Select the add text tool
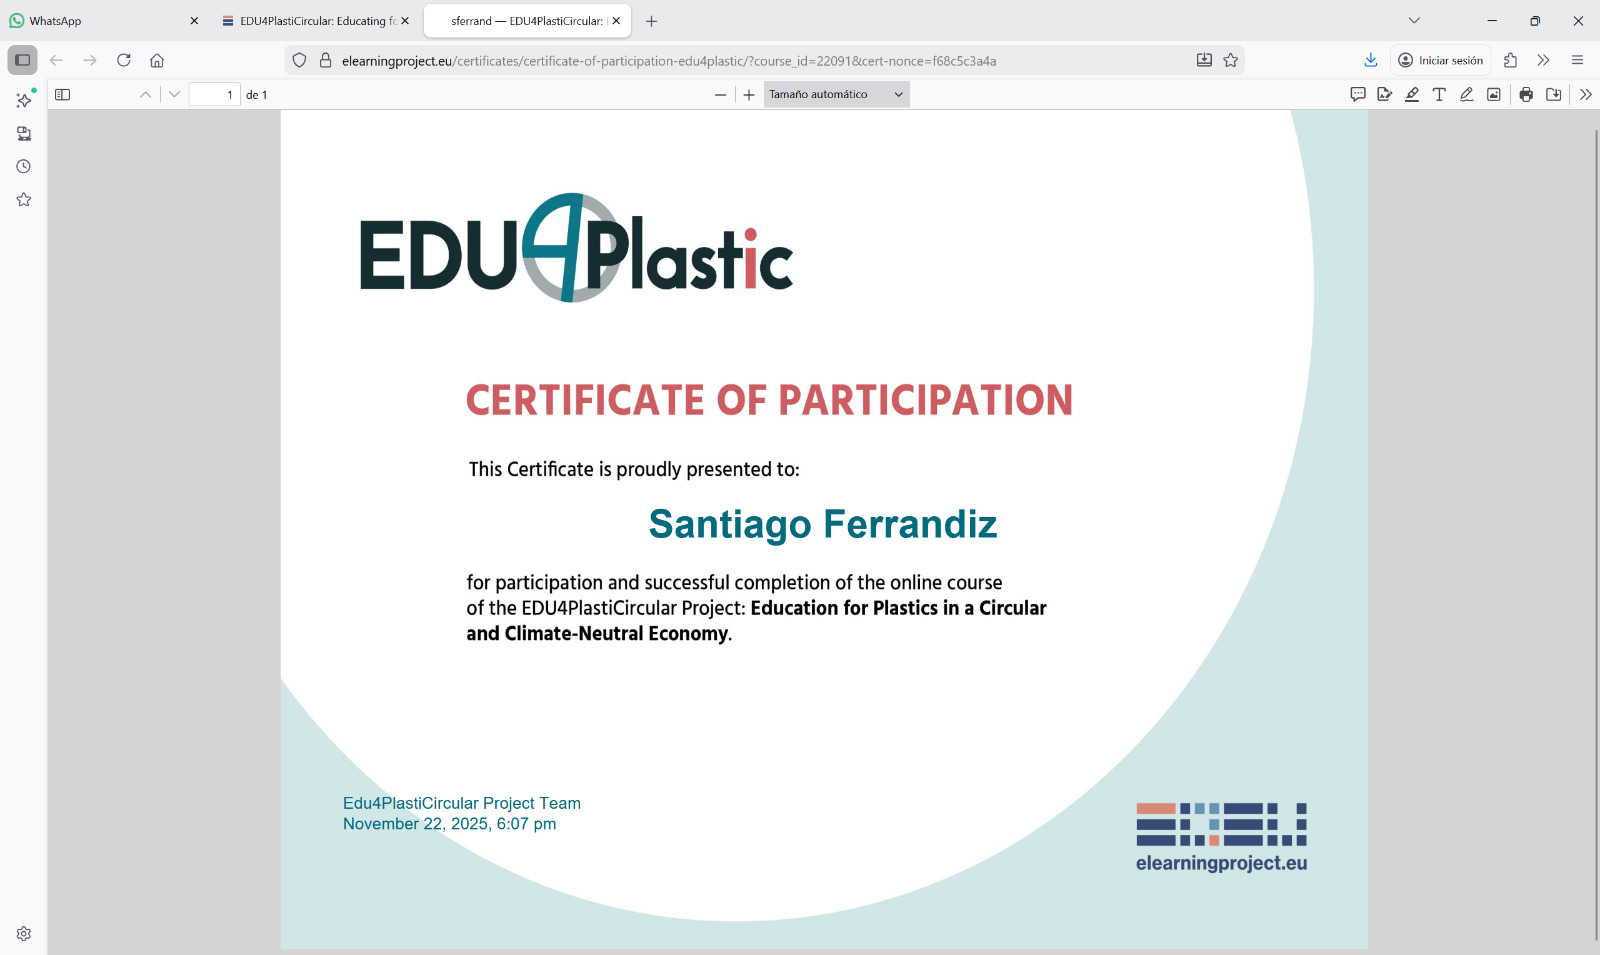The width and height of the screenshot is (1600, 955). point(1439,95)
